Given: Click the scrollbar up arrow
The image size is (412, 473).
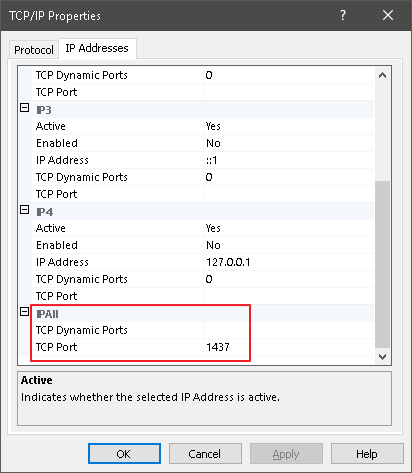Looking at the screenshot, I should [x=382, y=76].
